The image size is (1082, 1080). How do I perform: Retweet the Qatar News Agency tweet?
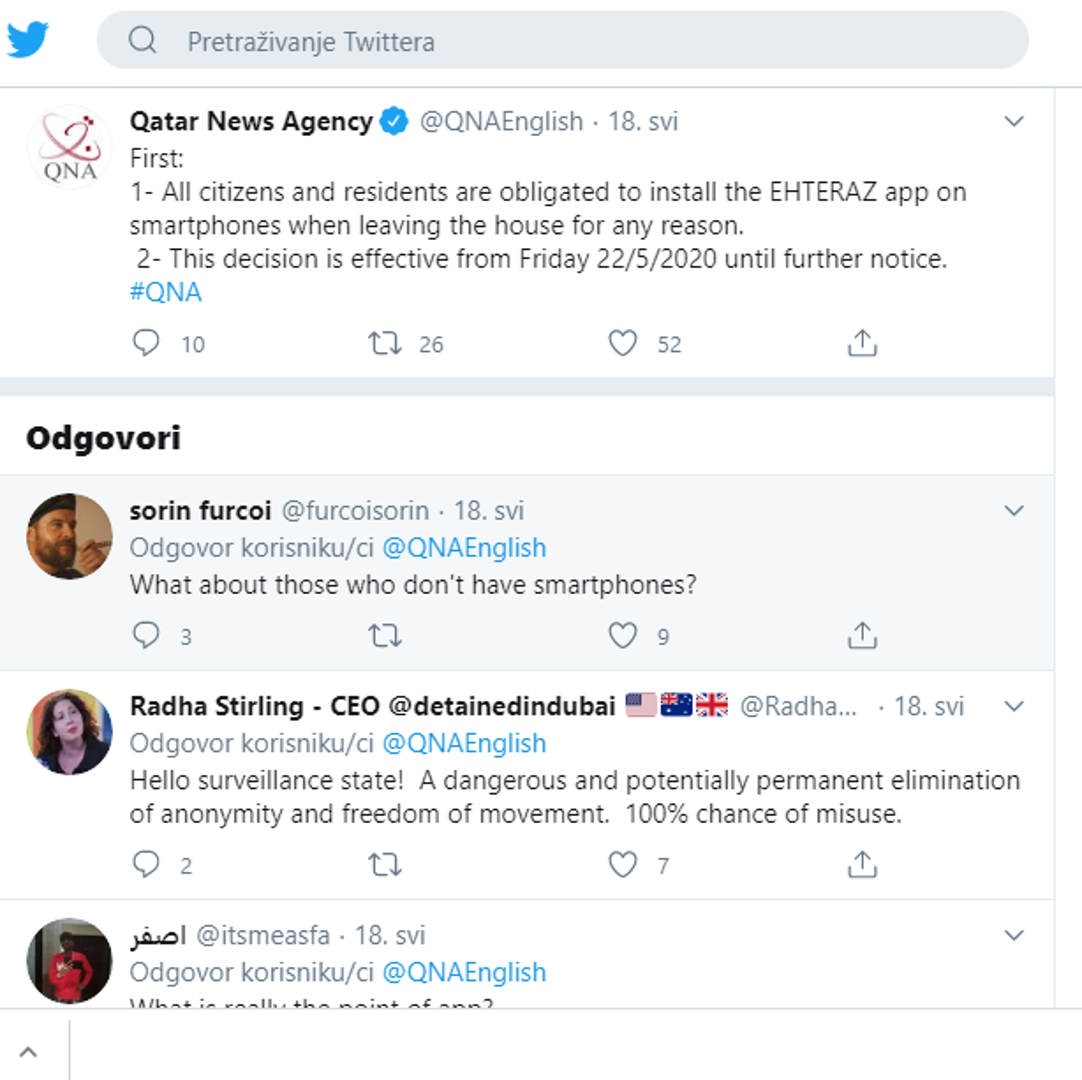pos(385,344)
